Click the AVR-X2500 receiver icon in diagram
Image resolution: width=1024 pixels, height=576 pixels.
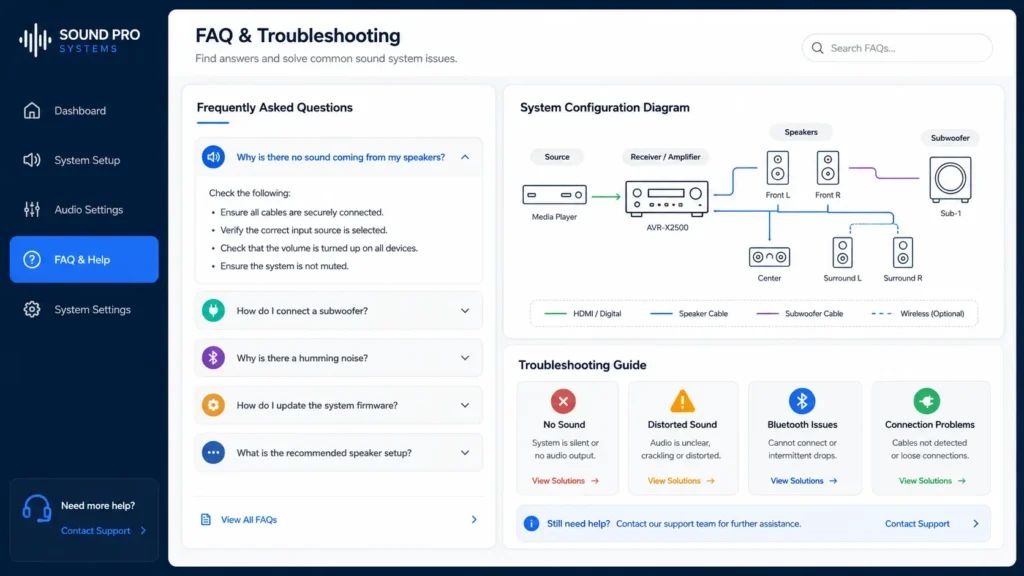click(x=667, y=199)
